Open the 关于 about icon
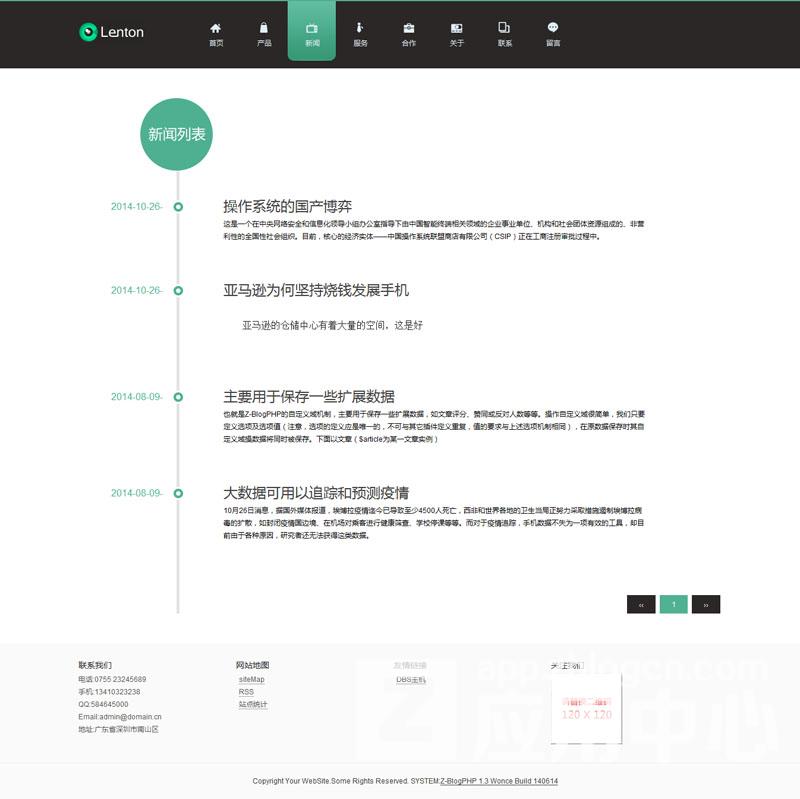Screen dimensions: 800x799 tap(457, 28)
